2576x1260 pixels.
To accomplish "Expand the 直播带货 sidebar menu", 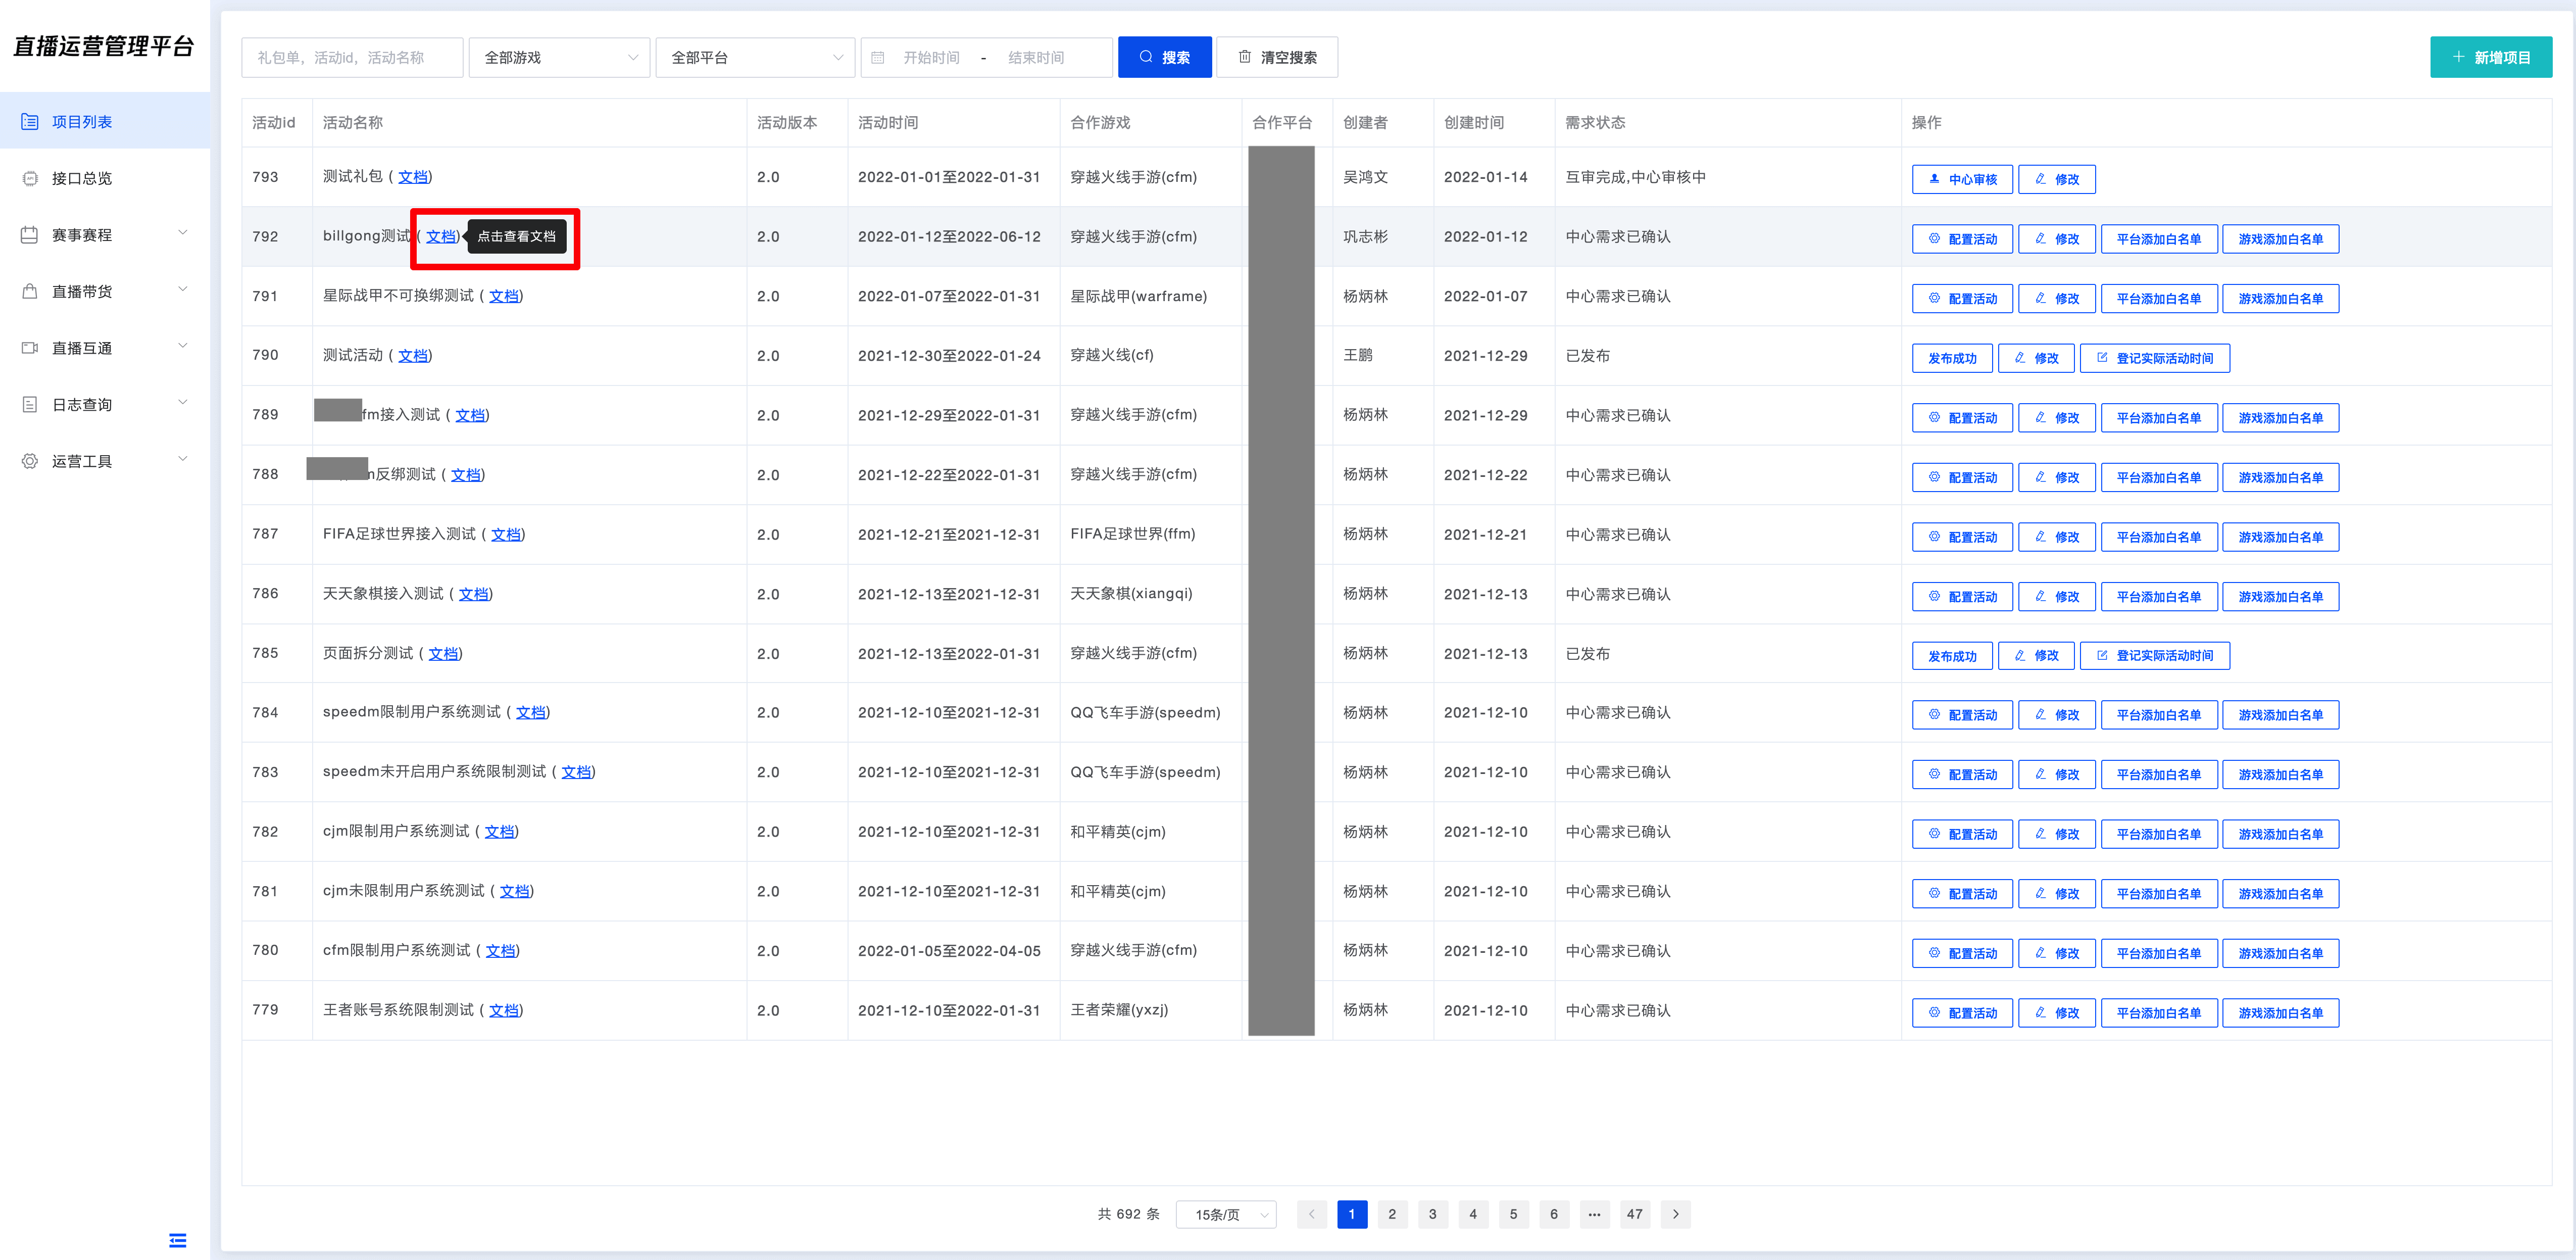I will (105, 291).
